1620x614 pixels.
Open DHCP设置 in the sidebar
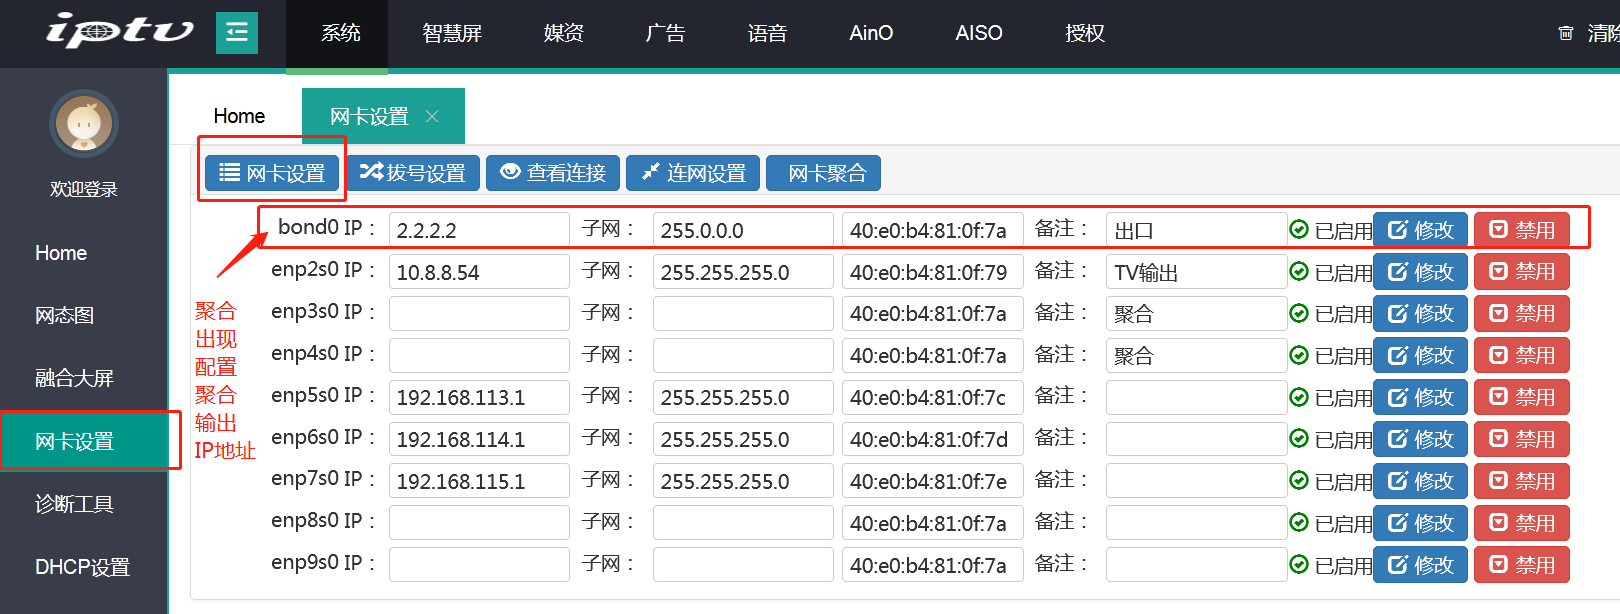click(x=82, y=567)
